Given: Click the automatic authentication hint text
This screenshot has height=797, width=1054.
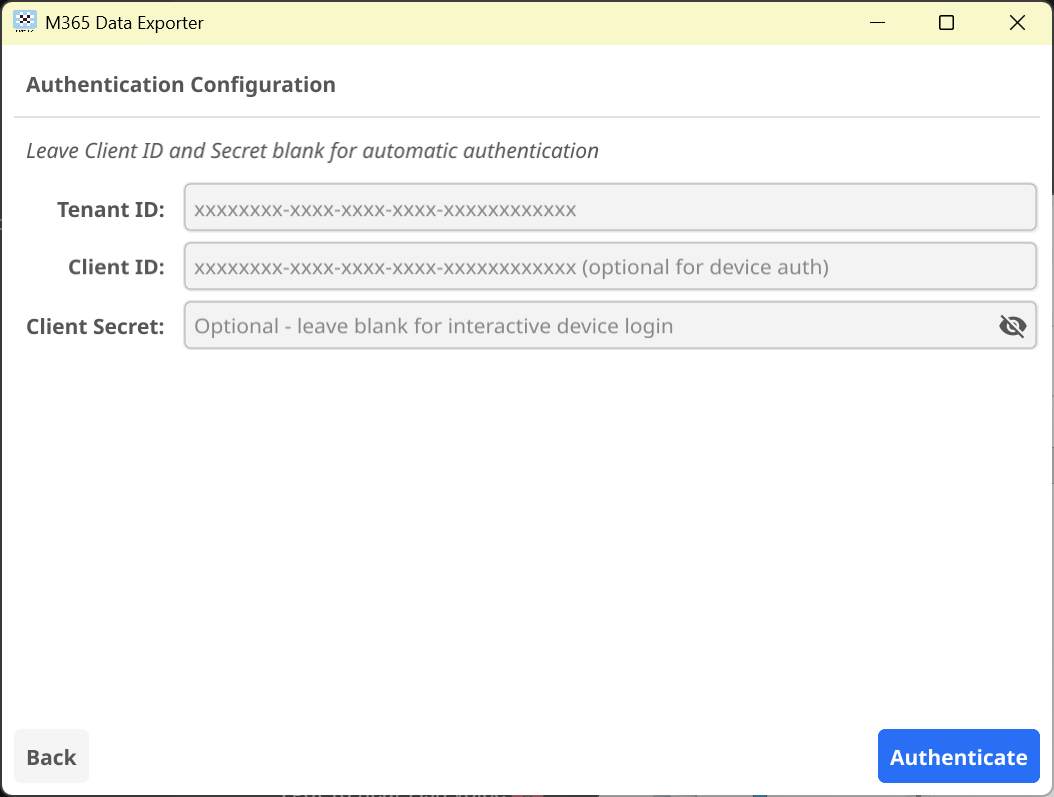Looking at the screenshot, I should pyautogui.click(x=311, y=150).
